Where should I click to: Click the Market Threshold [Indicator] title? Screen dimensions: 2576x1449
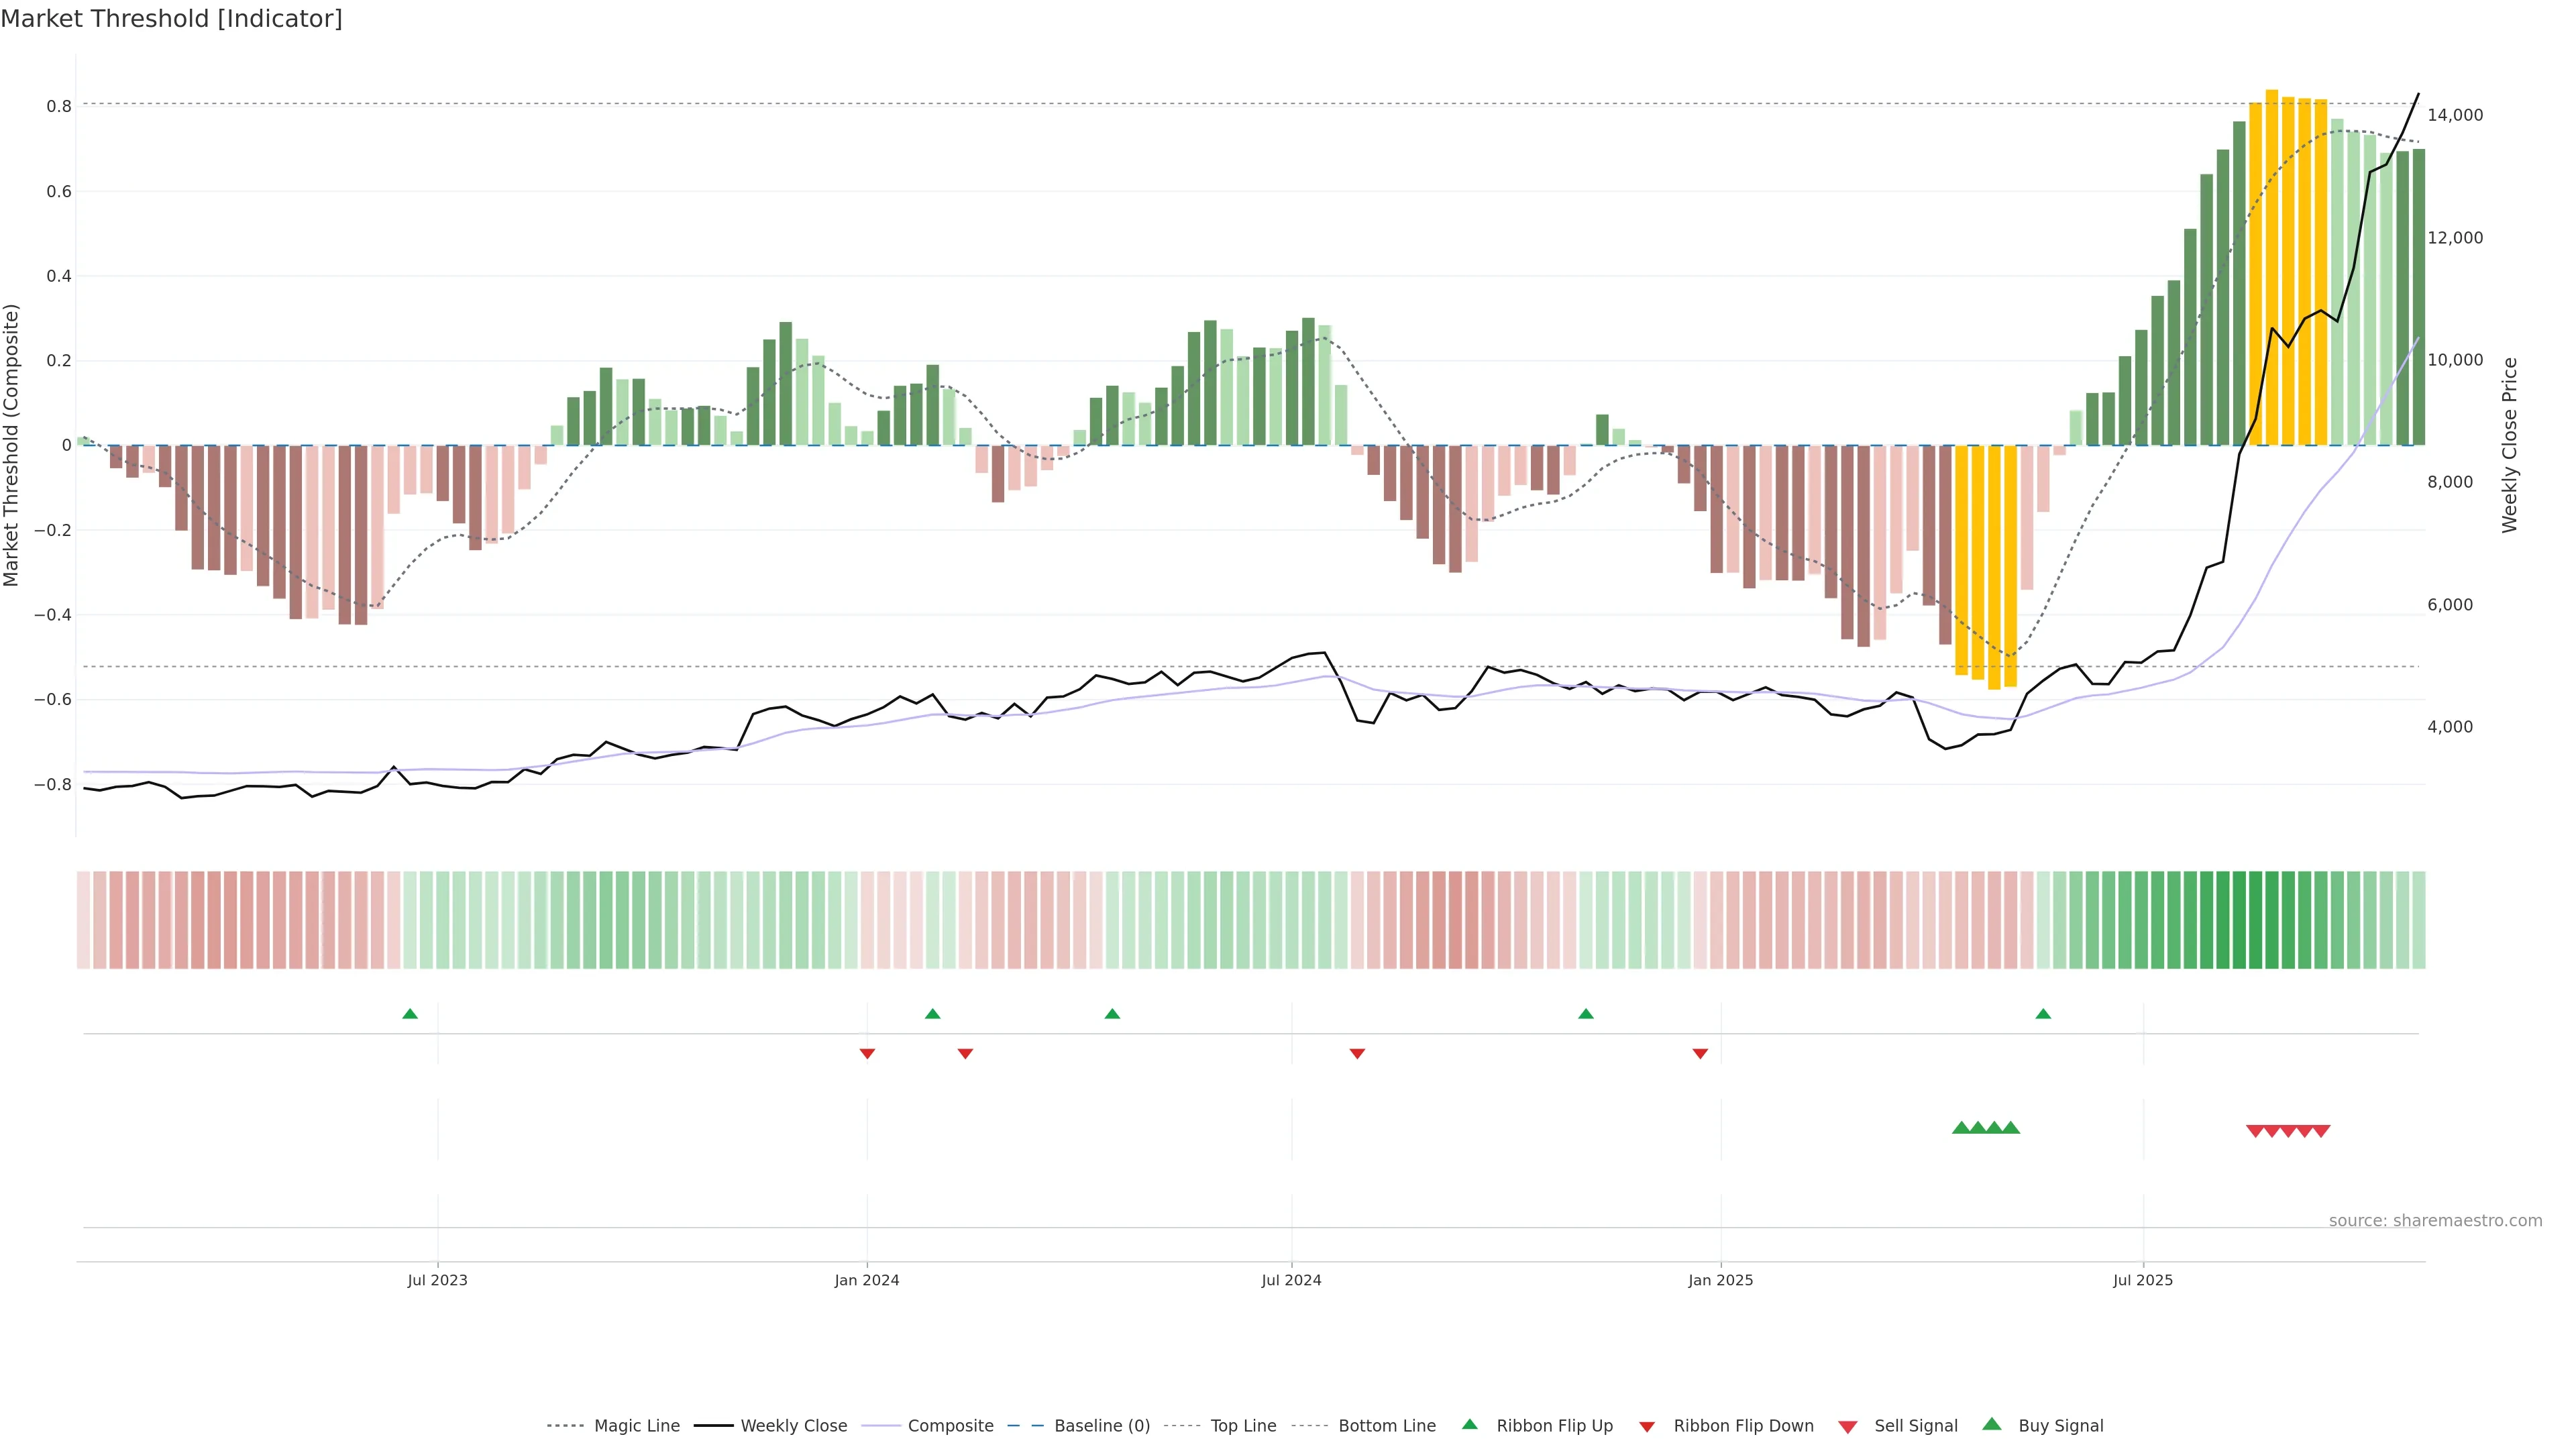pyautogui.click(x=171, y=19)
